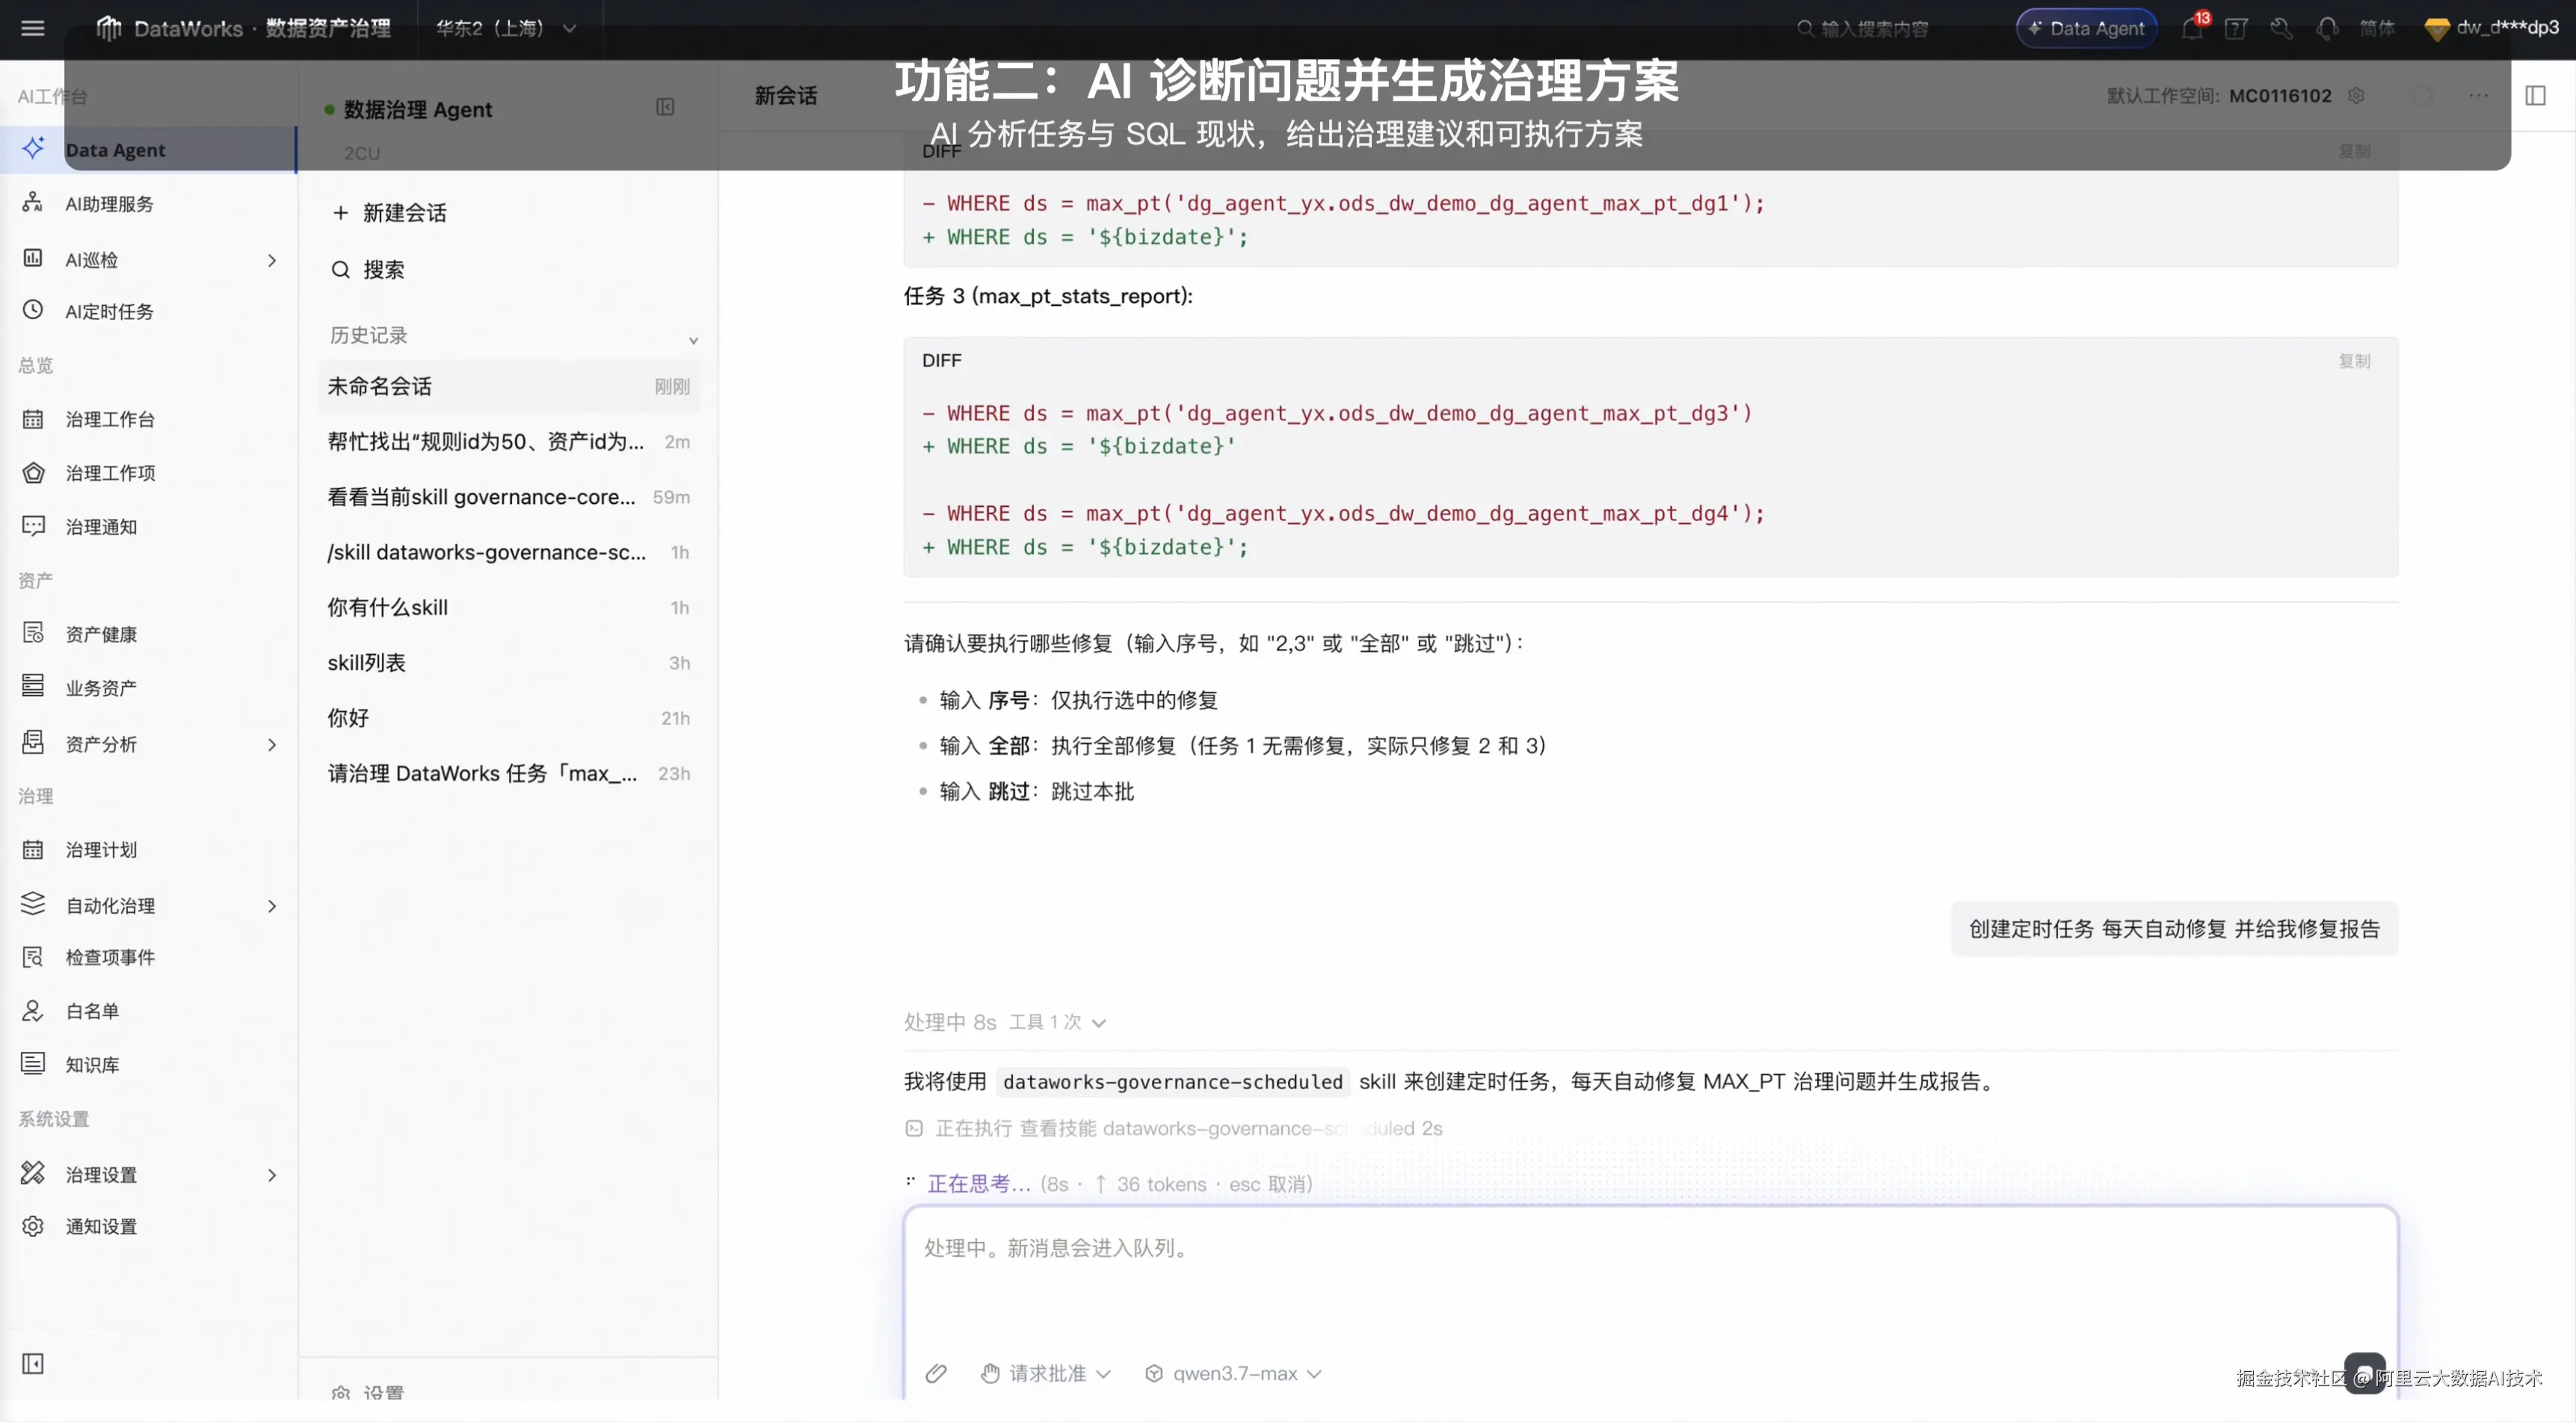Open 请治理 DataWorks 任务 history conversation
Viewport: 2576px width, 1422px height.
tap(509, 773)
